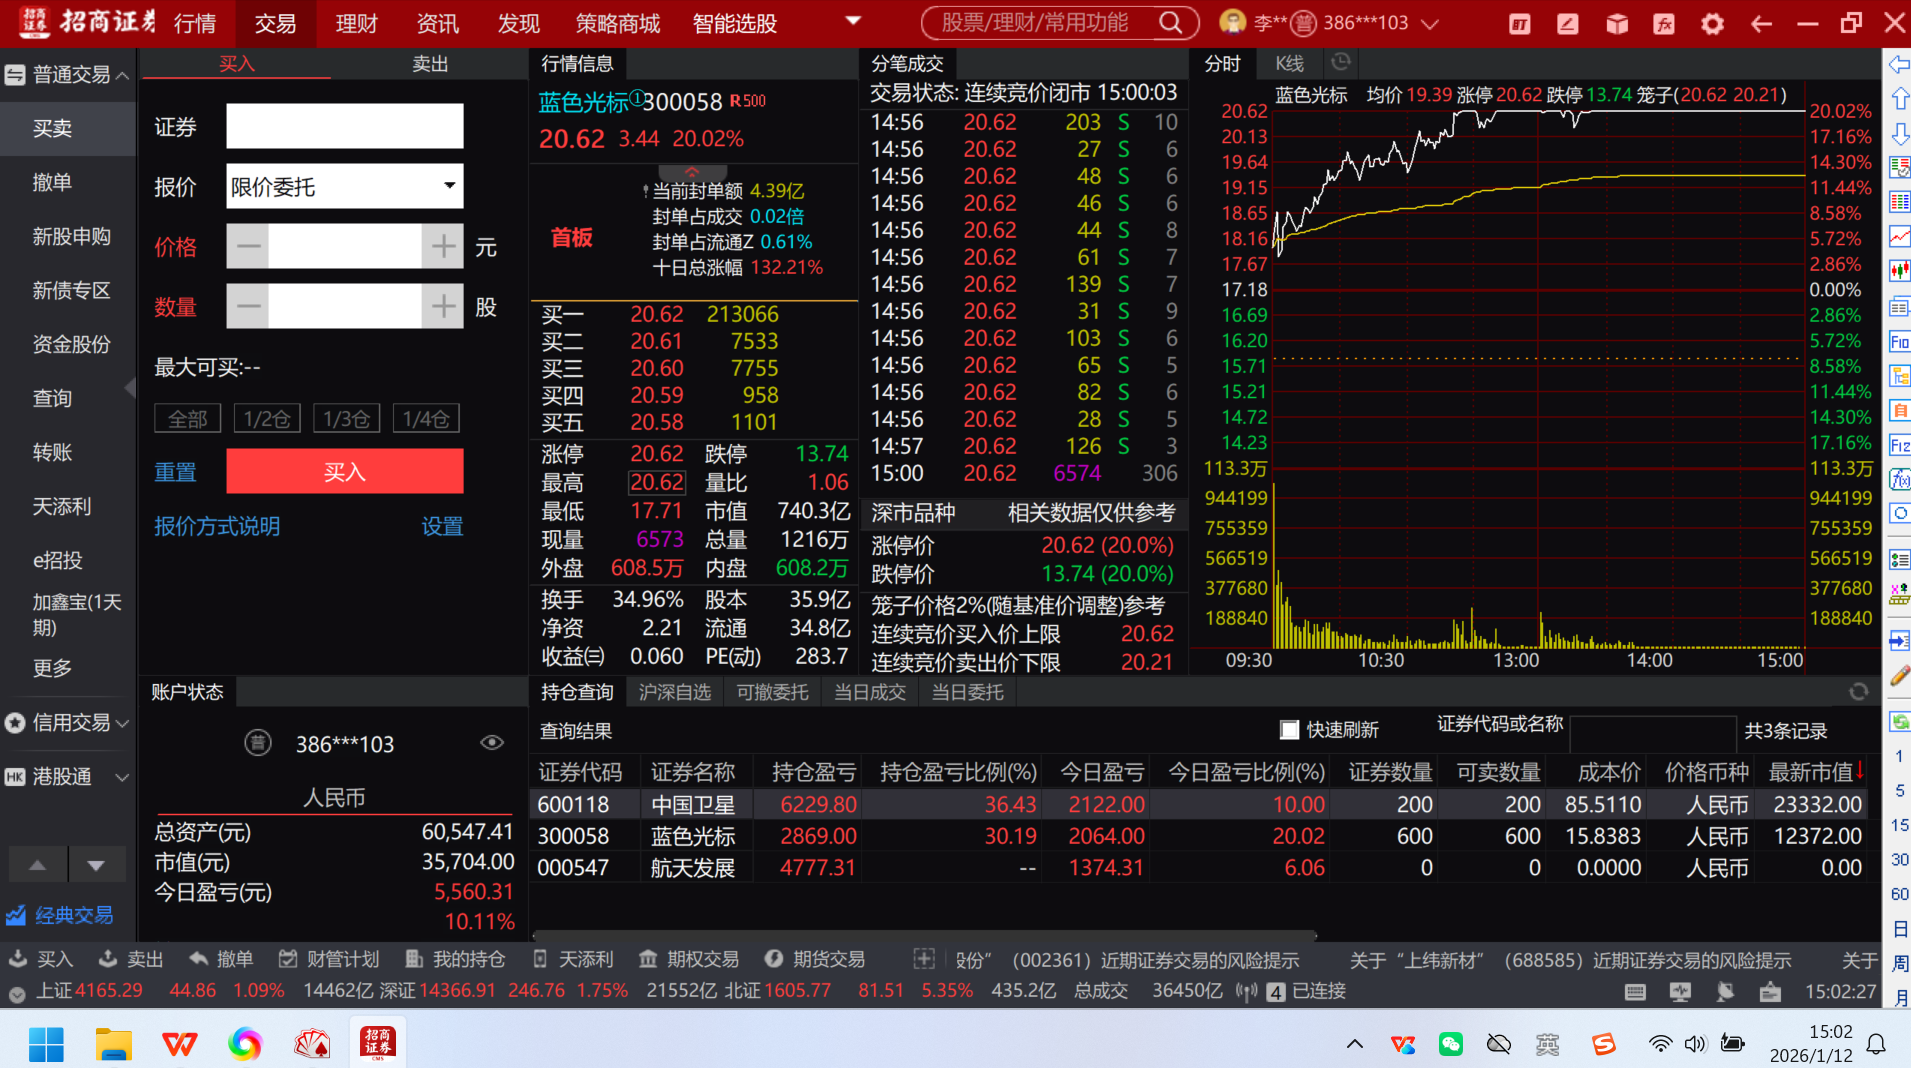Image resolution: width=1911 pixels, height=1068 pixels.
Task: Click the search magnifier icon in top bar
Action: coord(1169,23)
